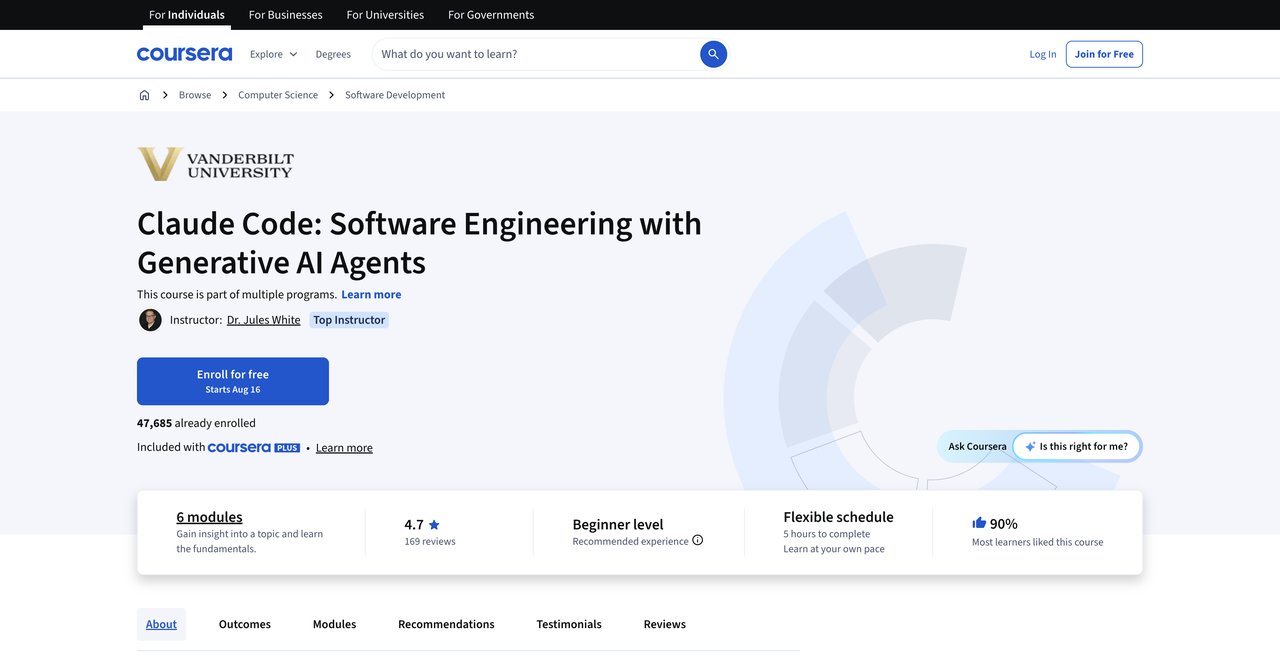
Task: Click the blue search magnifier button
Action: tap(713, 54)
